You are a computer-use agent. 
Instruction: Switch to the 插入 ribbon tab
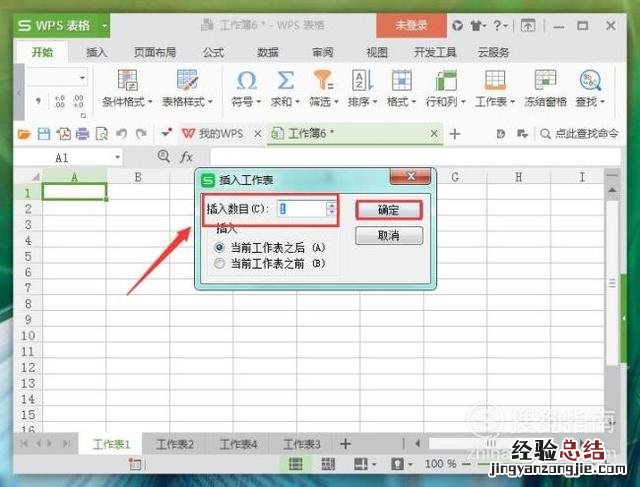coord(97,52)
